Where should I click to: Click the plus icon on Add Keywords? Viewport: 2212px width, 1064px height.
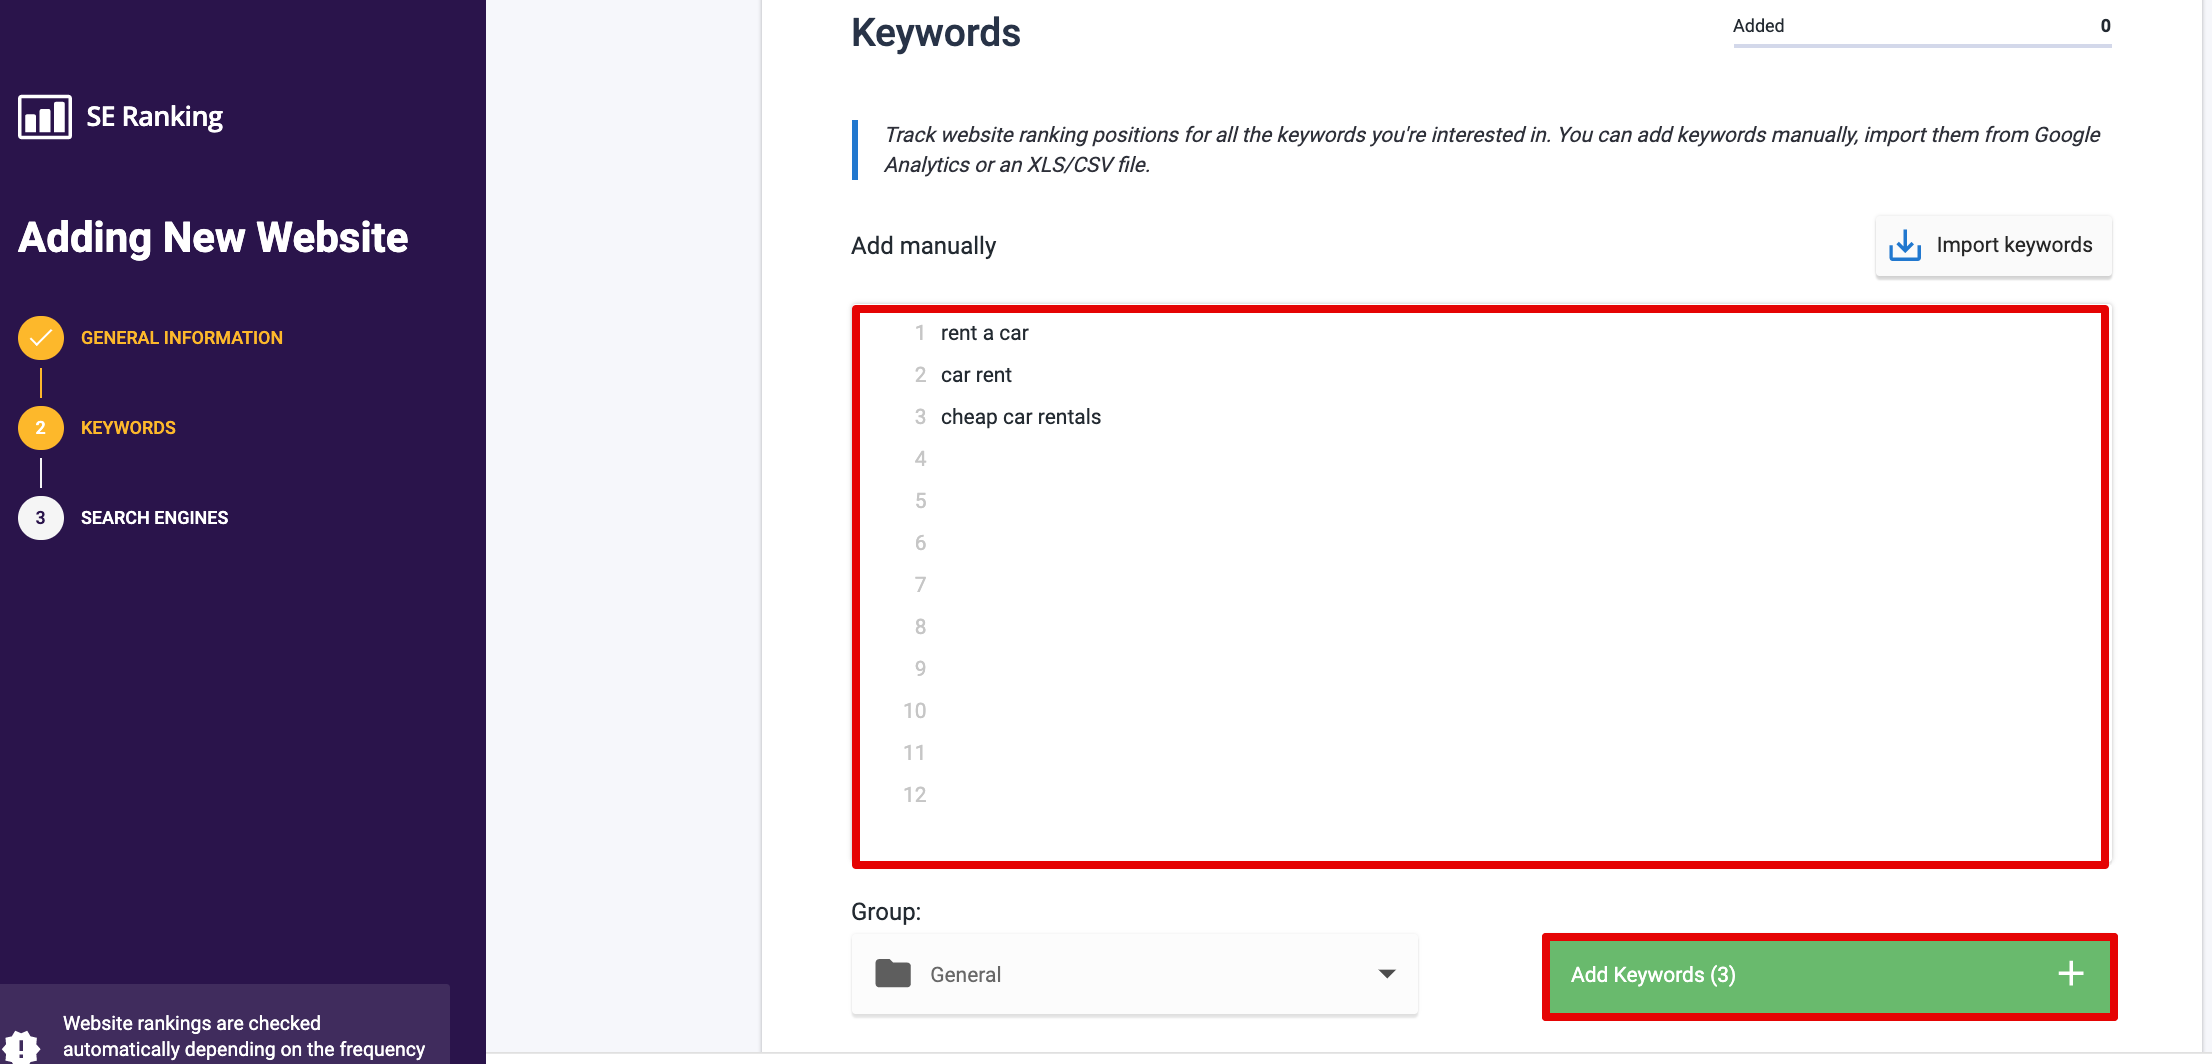coord(2071,974)
